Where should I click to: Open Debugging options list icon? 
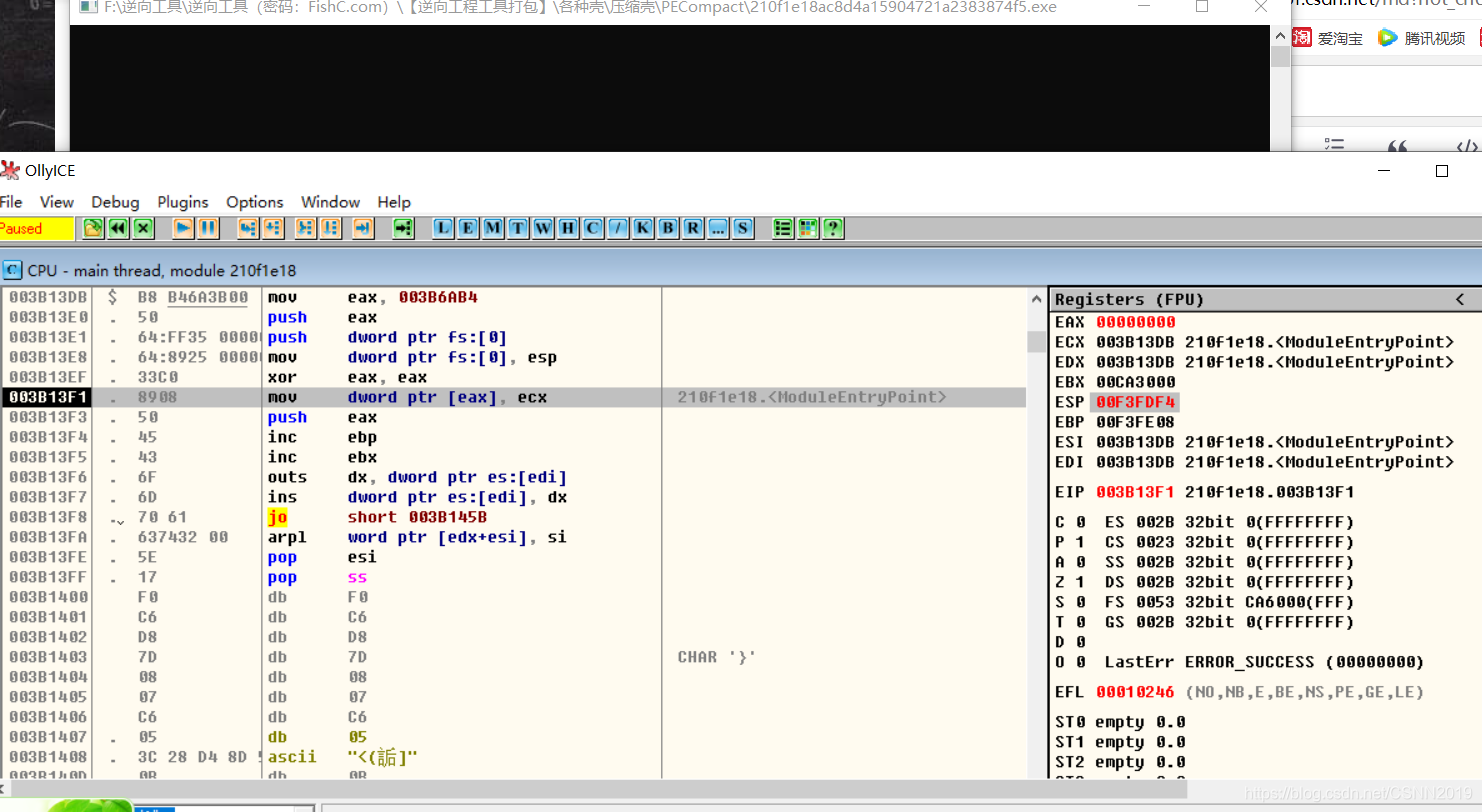(x=783, y=228)
